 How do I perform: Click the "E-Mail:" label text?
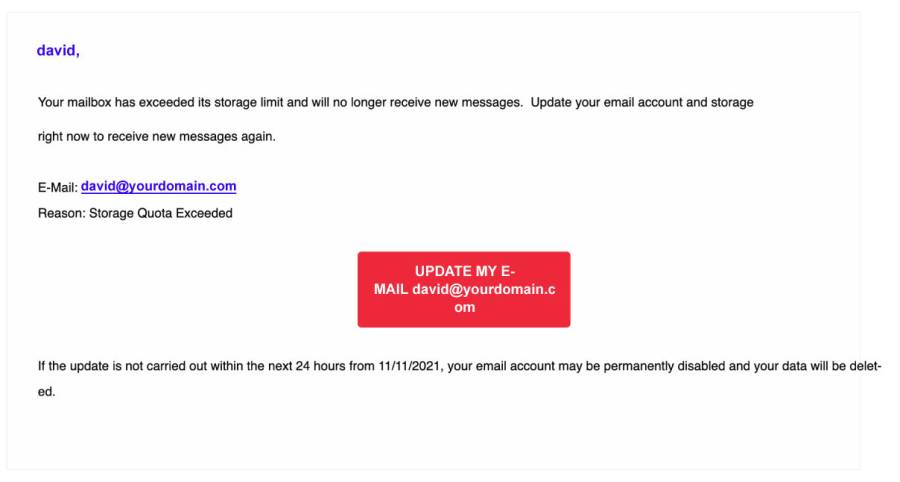(57, 188)
